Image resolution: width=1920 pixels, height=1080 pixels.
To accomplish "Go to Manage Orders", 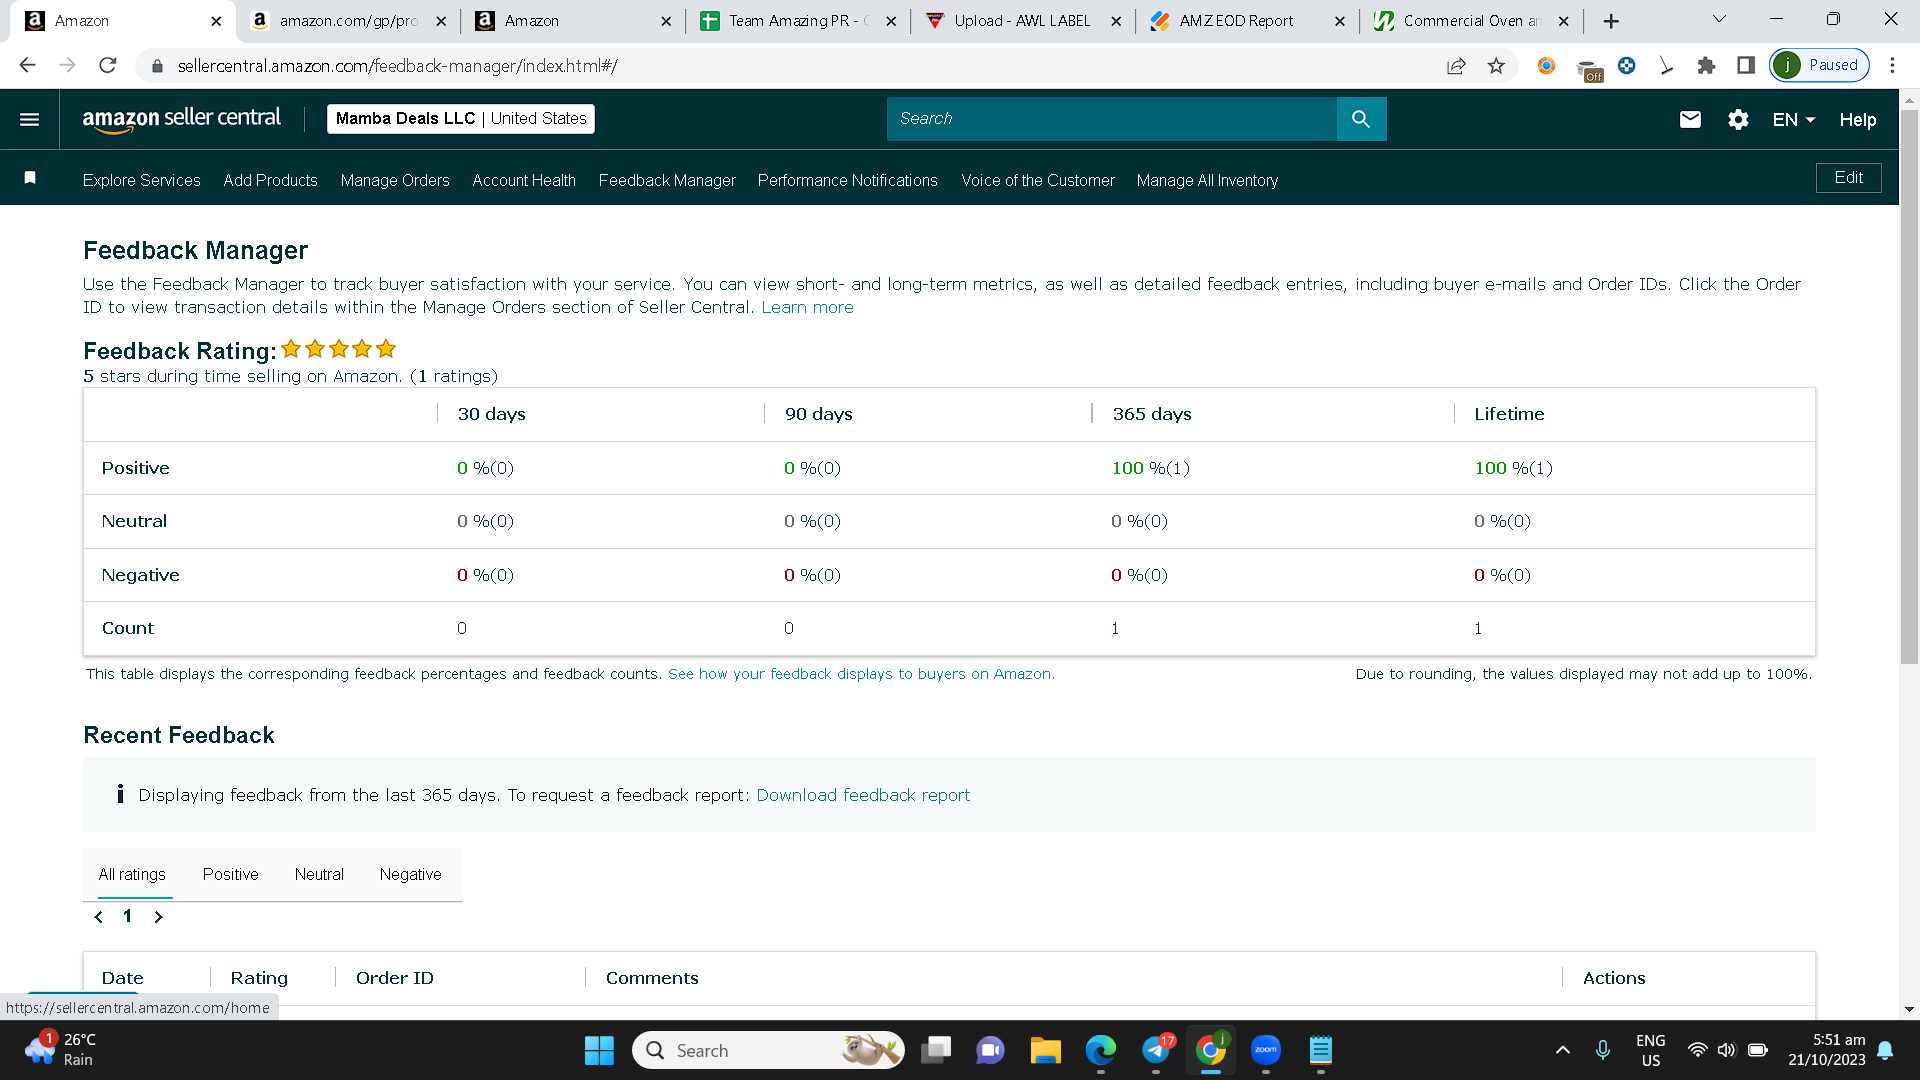I will pos(395,180).
